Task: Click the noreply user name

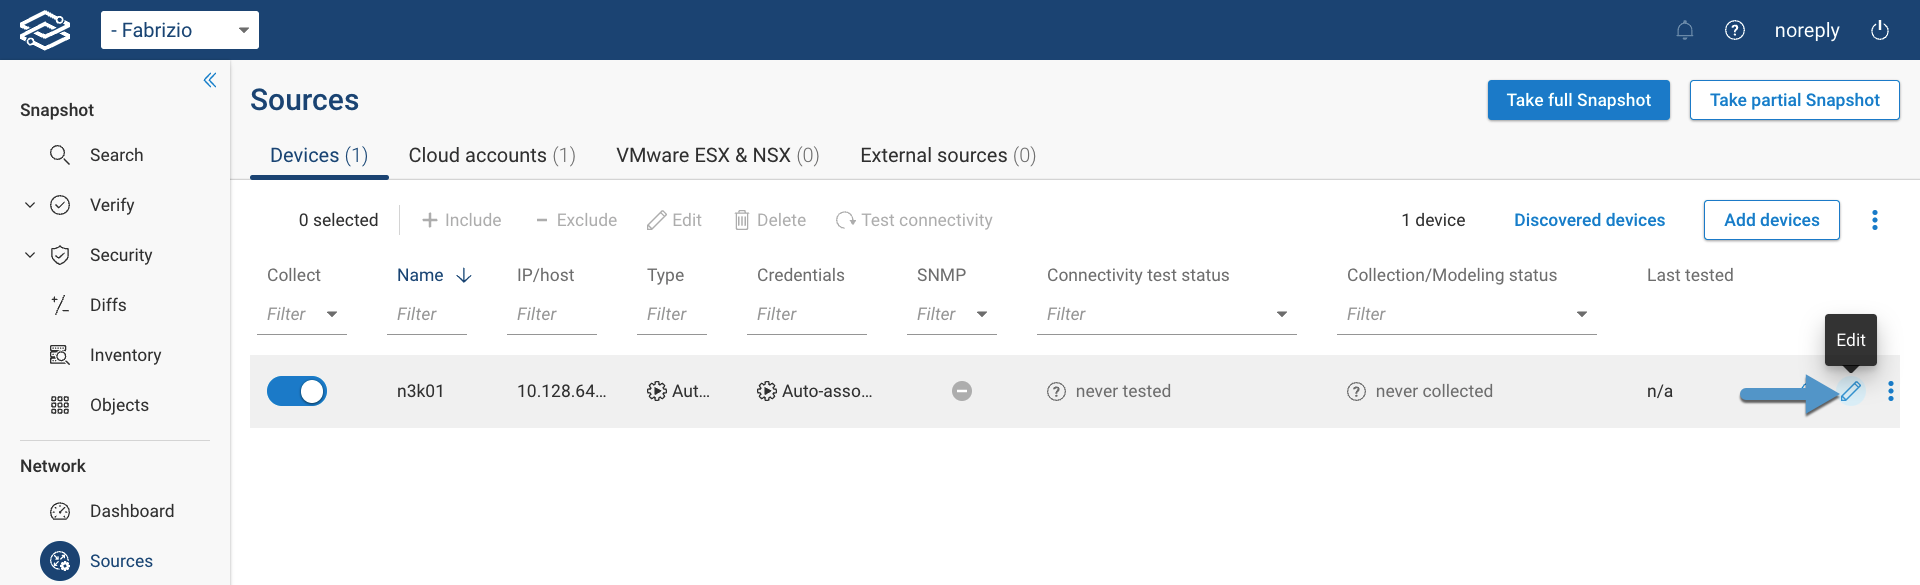Action: (x=1807, y=30)
